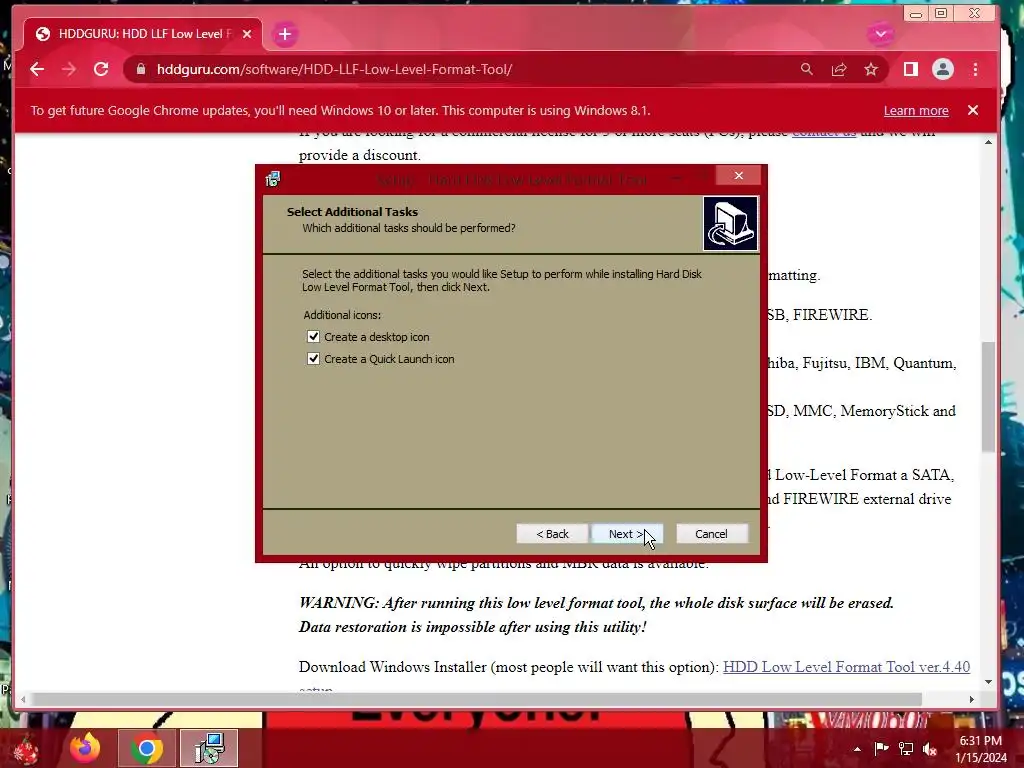Open Firefox from the taskbar
The height and width of the screenshot is (768, 1024).
click(86, 748)
